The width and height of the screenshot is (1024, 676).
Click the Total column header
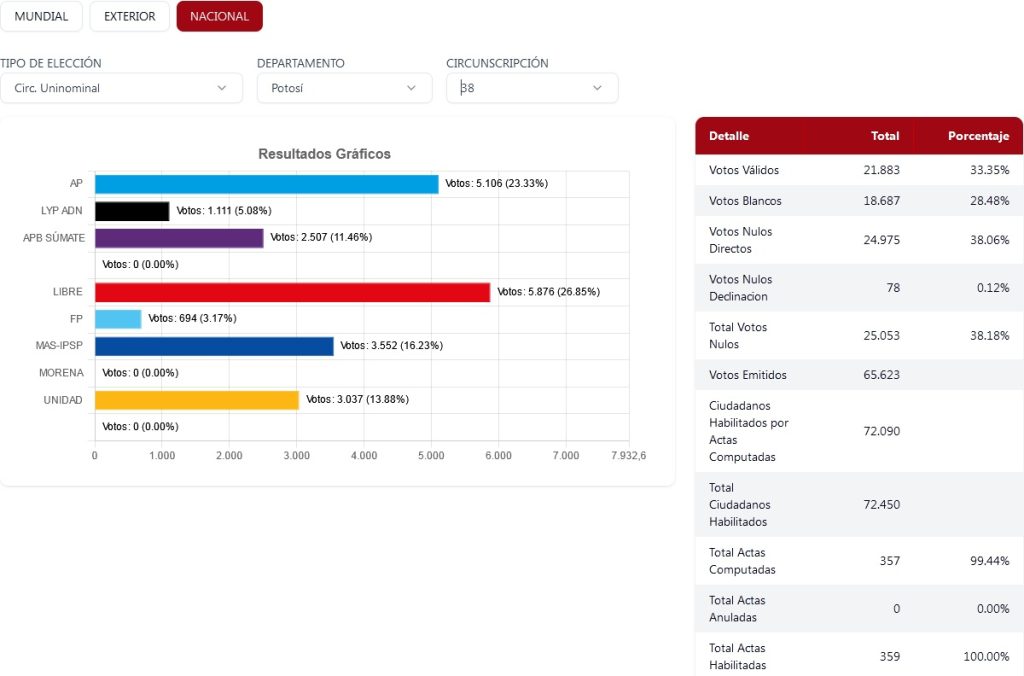pyautogui.click(x=884, y=136)
